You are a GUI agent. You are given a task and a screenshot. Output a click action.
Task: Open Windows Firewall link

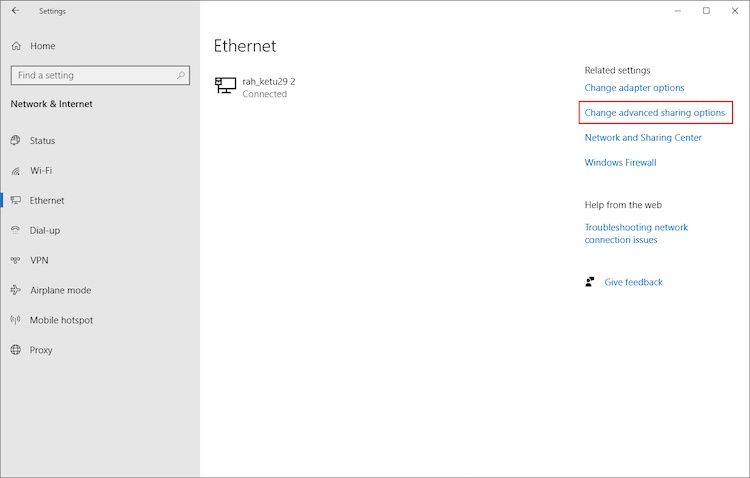tap(620, 162)
